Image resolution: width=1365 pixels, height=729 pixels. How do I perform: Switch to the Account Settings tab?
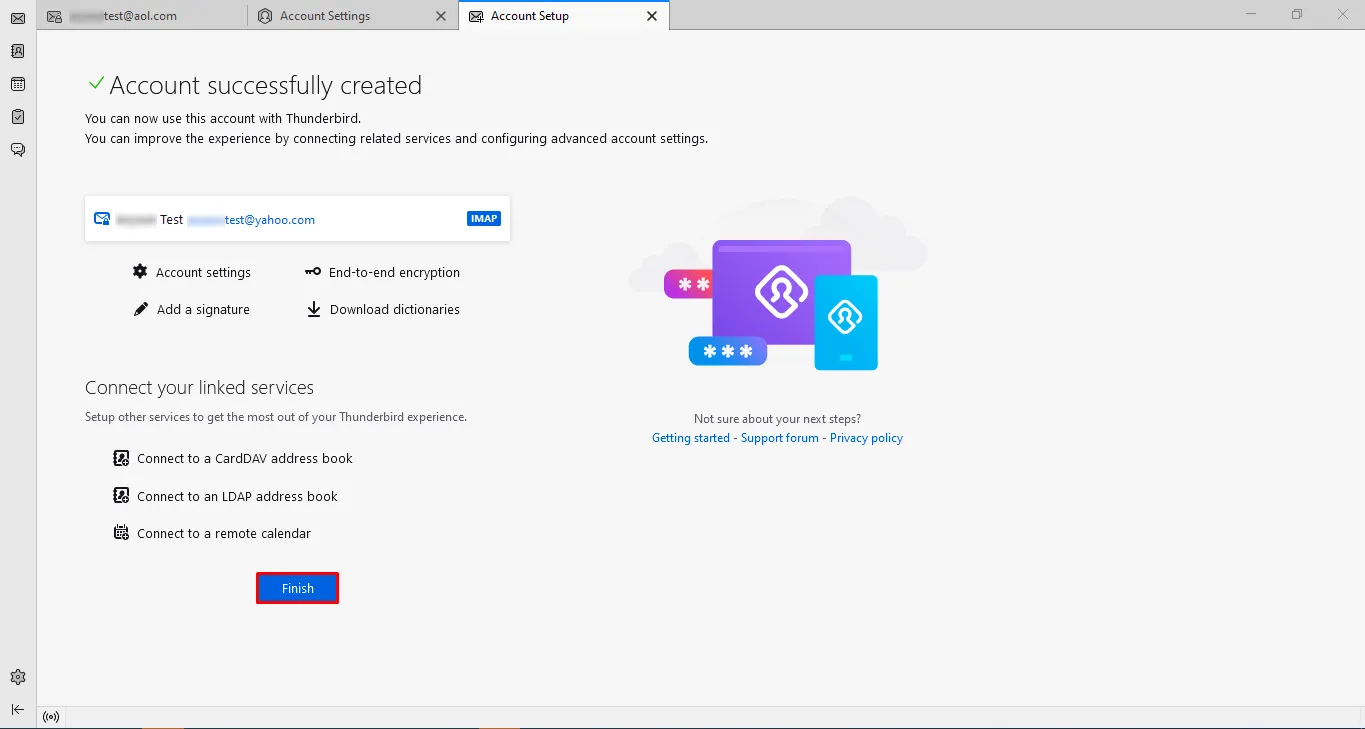tap(325, 16)
